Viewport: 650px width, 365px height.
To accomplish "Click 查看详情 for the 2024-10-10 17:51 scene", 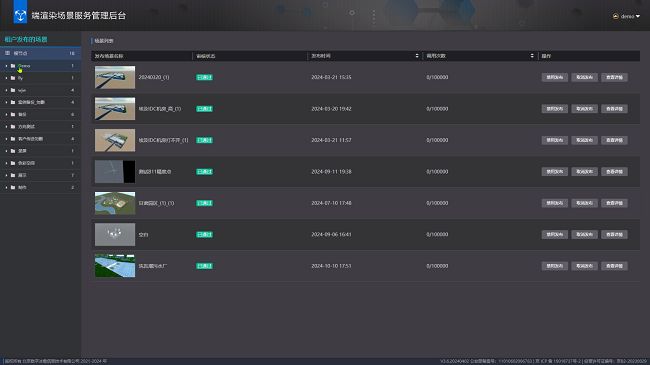I will [x=614, y=266].
